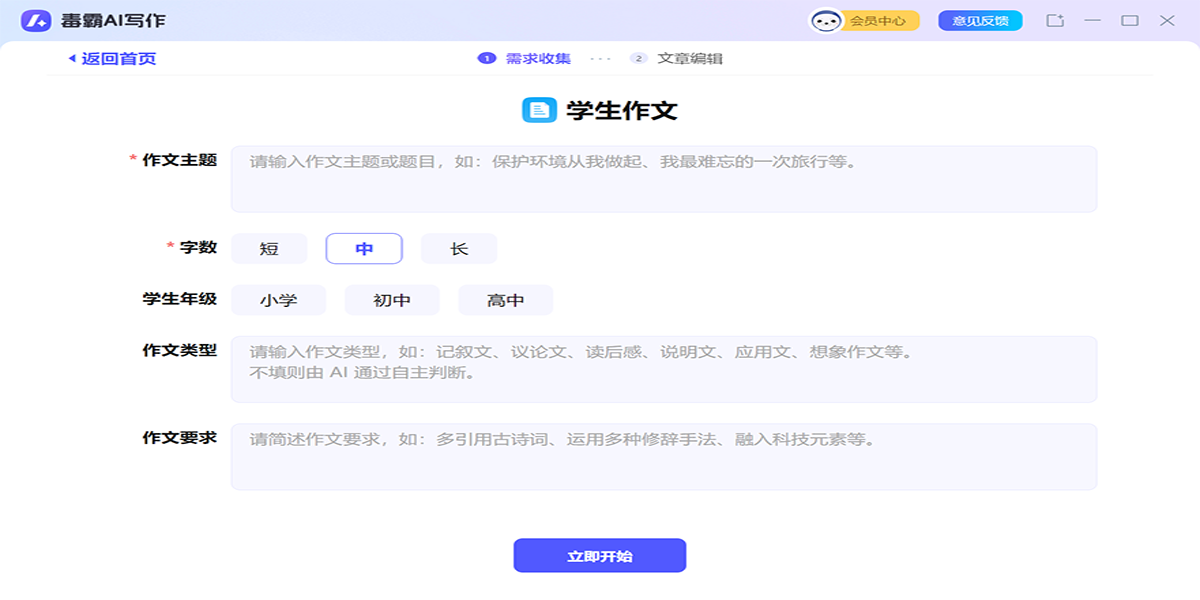Pick 小学 as student grade
1200x600 pixels.
click(x=278, y=300)
